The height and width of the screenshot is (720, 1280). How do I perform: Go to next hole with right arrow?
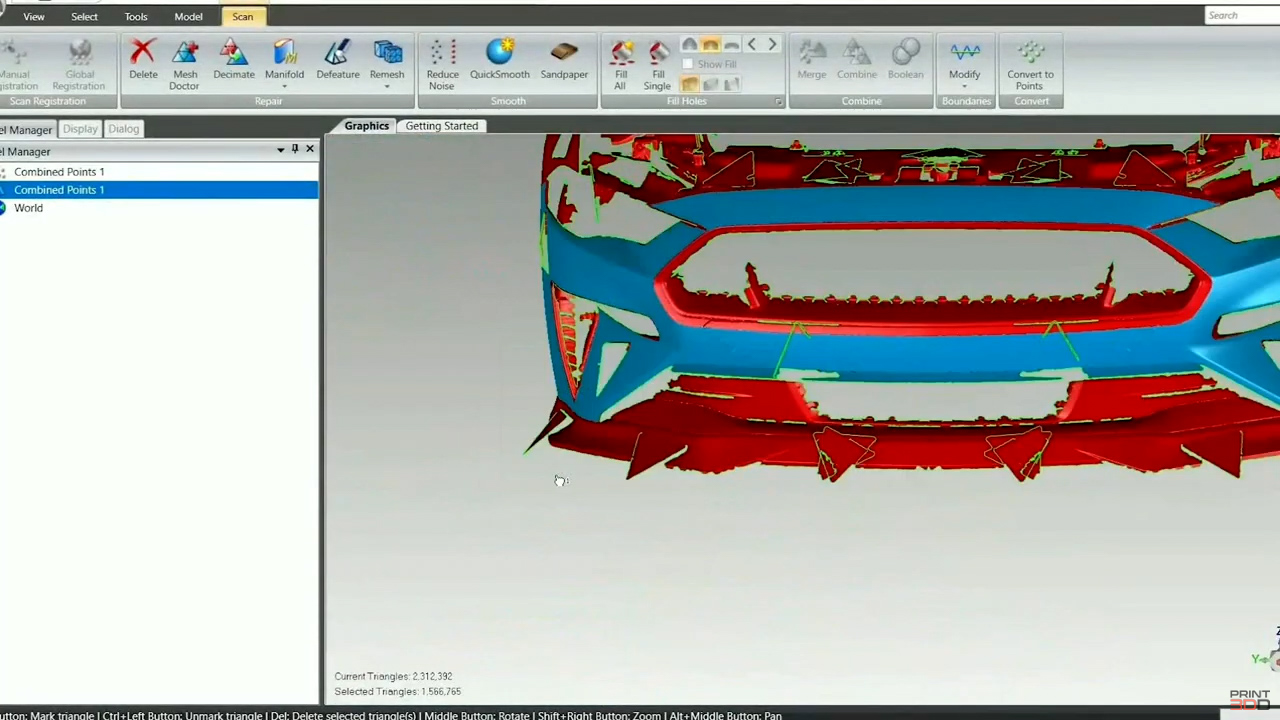pyautogui.click(x=772, y=45)
